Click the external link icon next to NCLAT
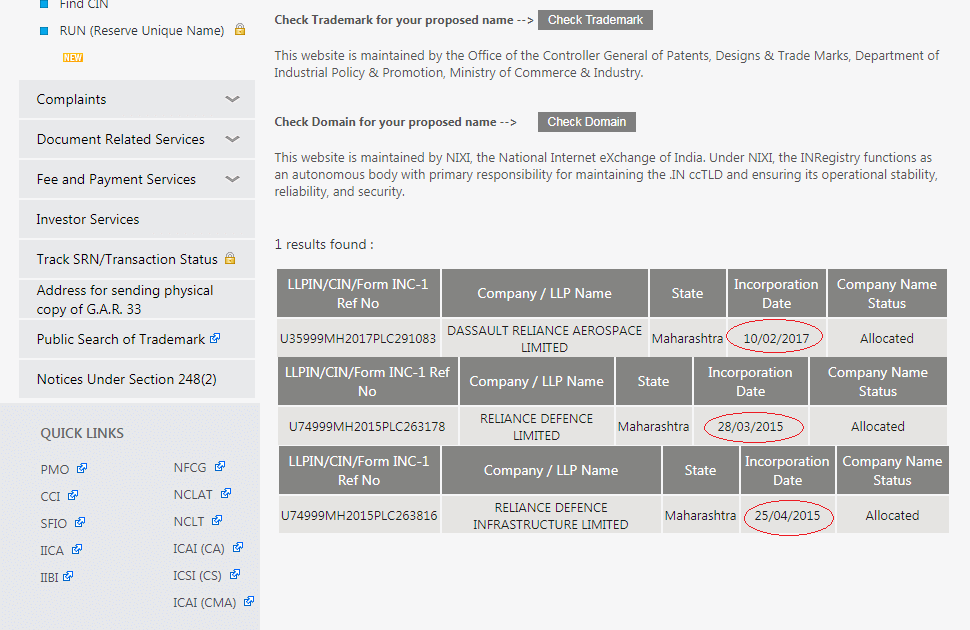Screen dimensions: 970x630 pyautogui.click(x=226, y=493)
